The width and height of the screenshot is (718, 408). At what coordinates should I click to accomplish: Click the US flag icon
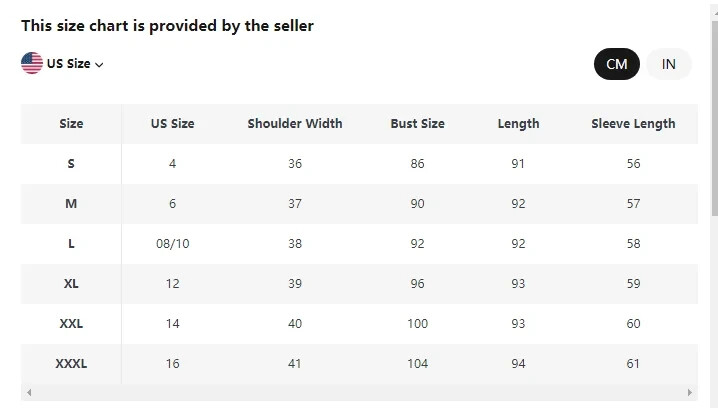(32, 63)
